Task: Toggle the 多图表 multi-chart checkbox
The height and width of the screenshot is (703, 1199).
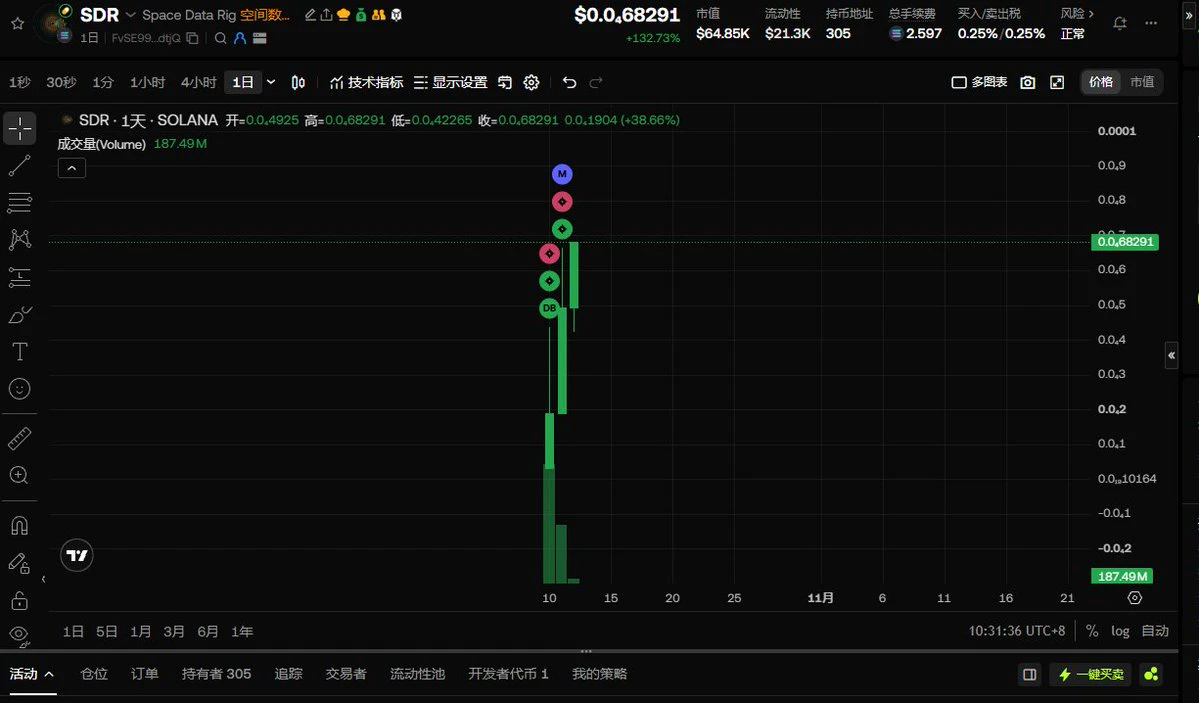Action: click(980, 82)
